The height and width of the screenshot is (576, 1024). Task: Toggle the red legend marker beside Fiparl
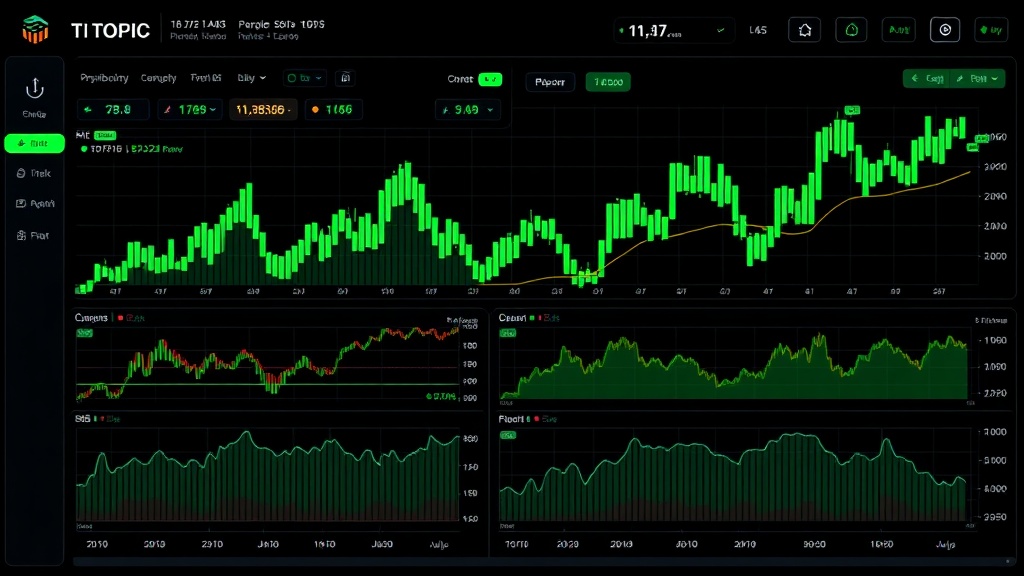tap(537, 419)
